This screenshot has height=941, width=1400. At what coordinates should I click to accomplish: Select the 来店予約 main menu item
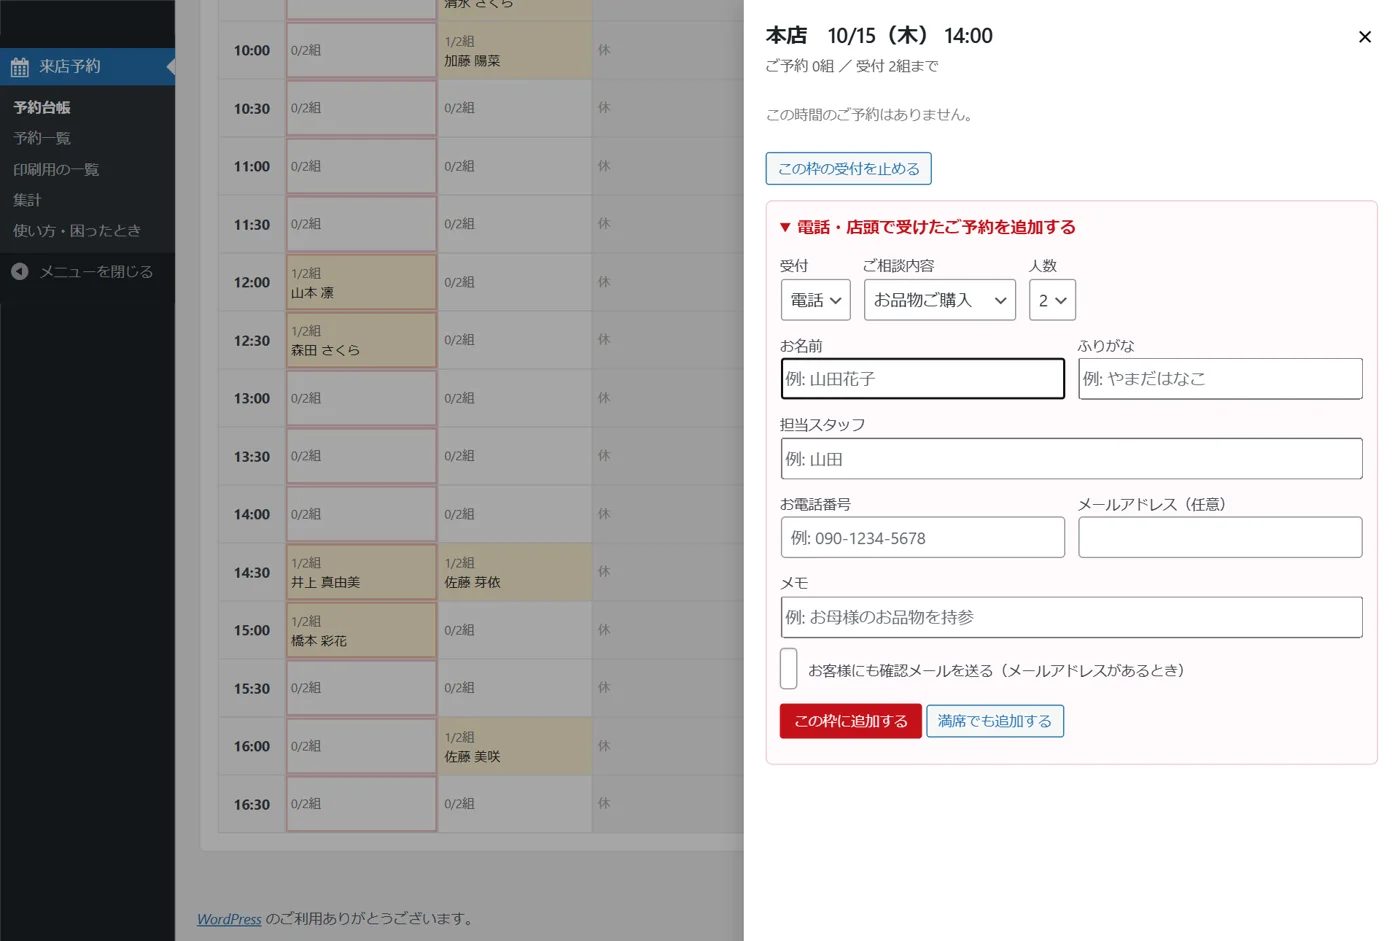87,67
